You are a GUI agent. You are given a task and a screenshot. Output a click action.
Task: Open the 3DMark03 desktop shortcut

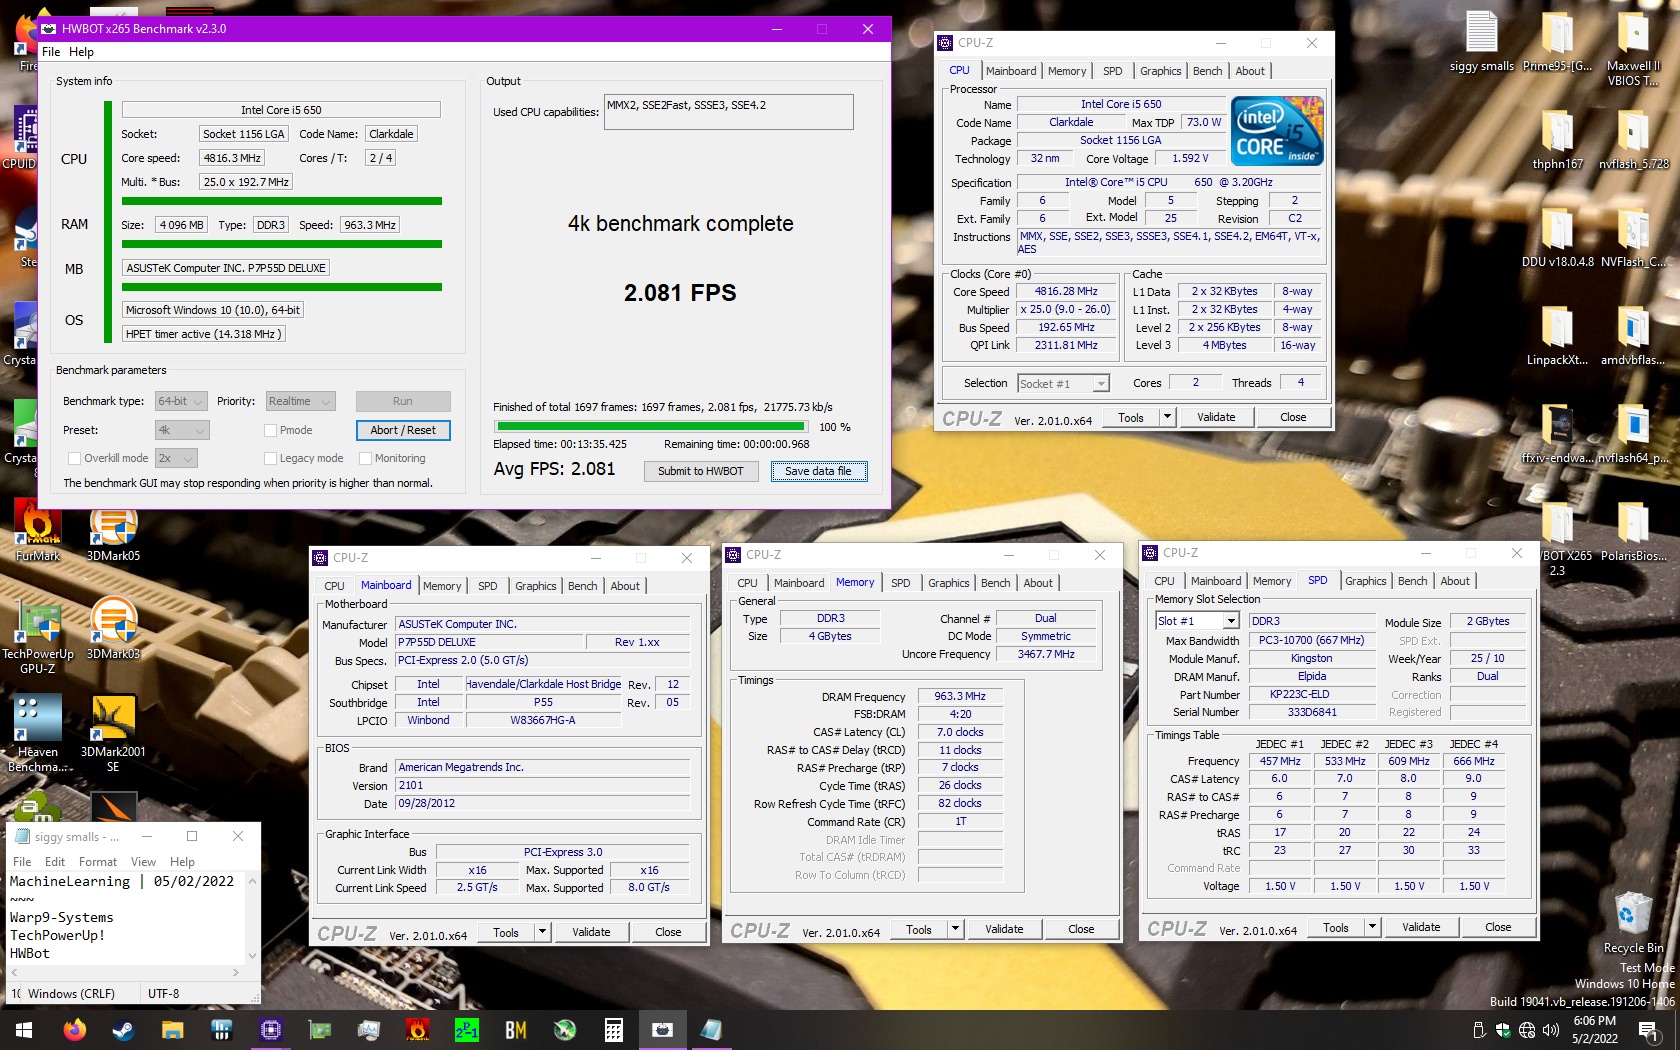pos(113,628)
